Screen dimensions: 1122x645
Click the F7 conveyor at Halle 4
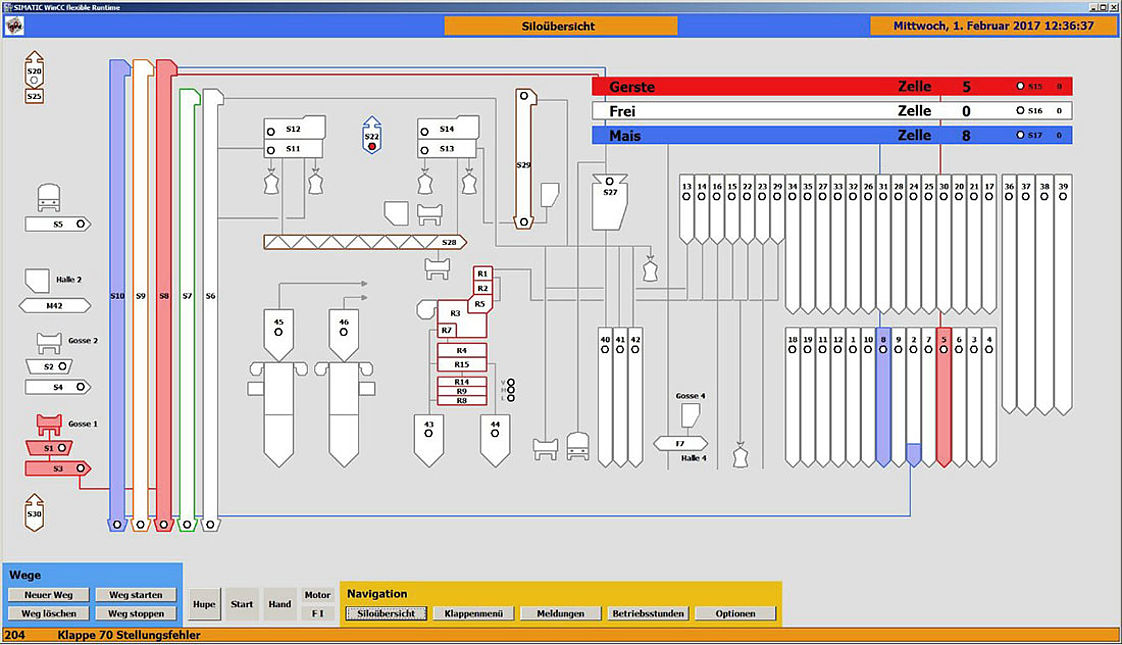pyautogui.click(x=680, y=444)
